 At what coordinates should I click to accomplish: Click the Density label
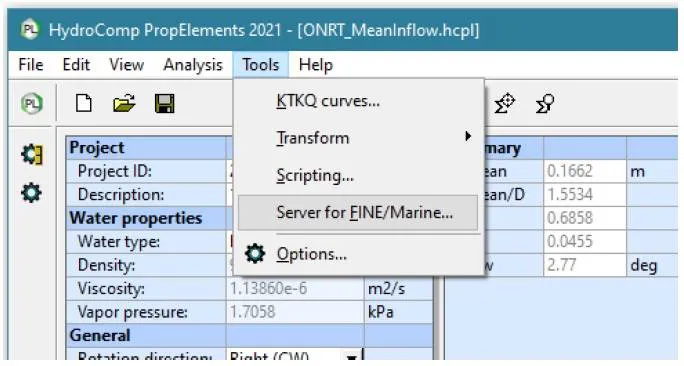(106, 265)
